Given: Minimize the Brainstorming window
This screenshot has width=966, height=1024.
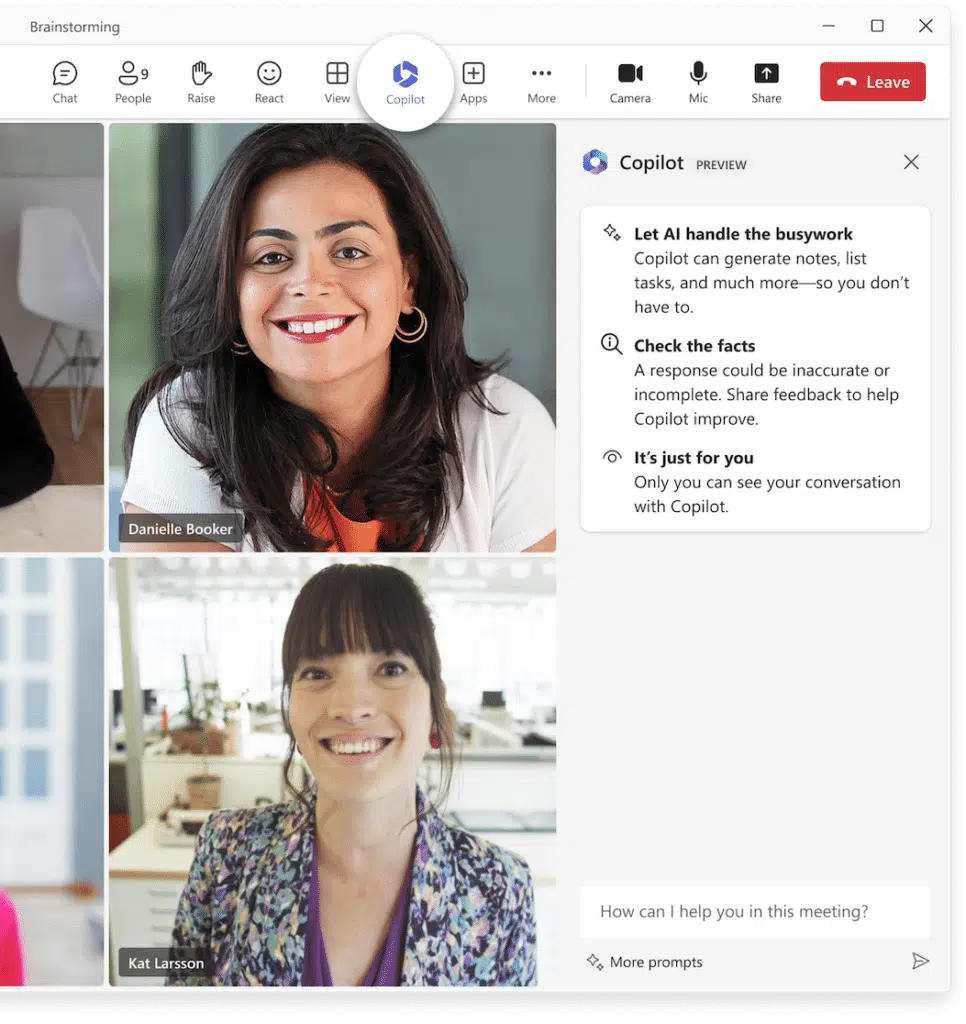Looking at the screenshot, I should pos(829,25).
